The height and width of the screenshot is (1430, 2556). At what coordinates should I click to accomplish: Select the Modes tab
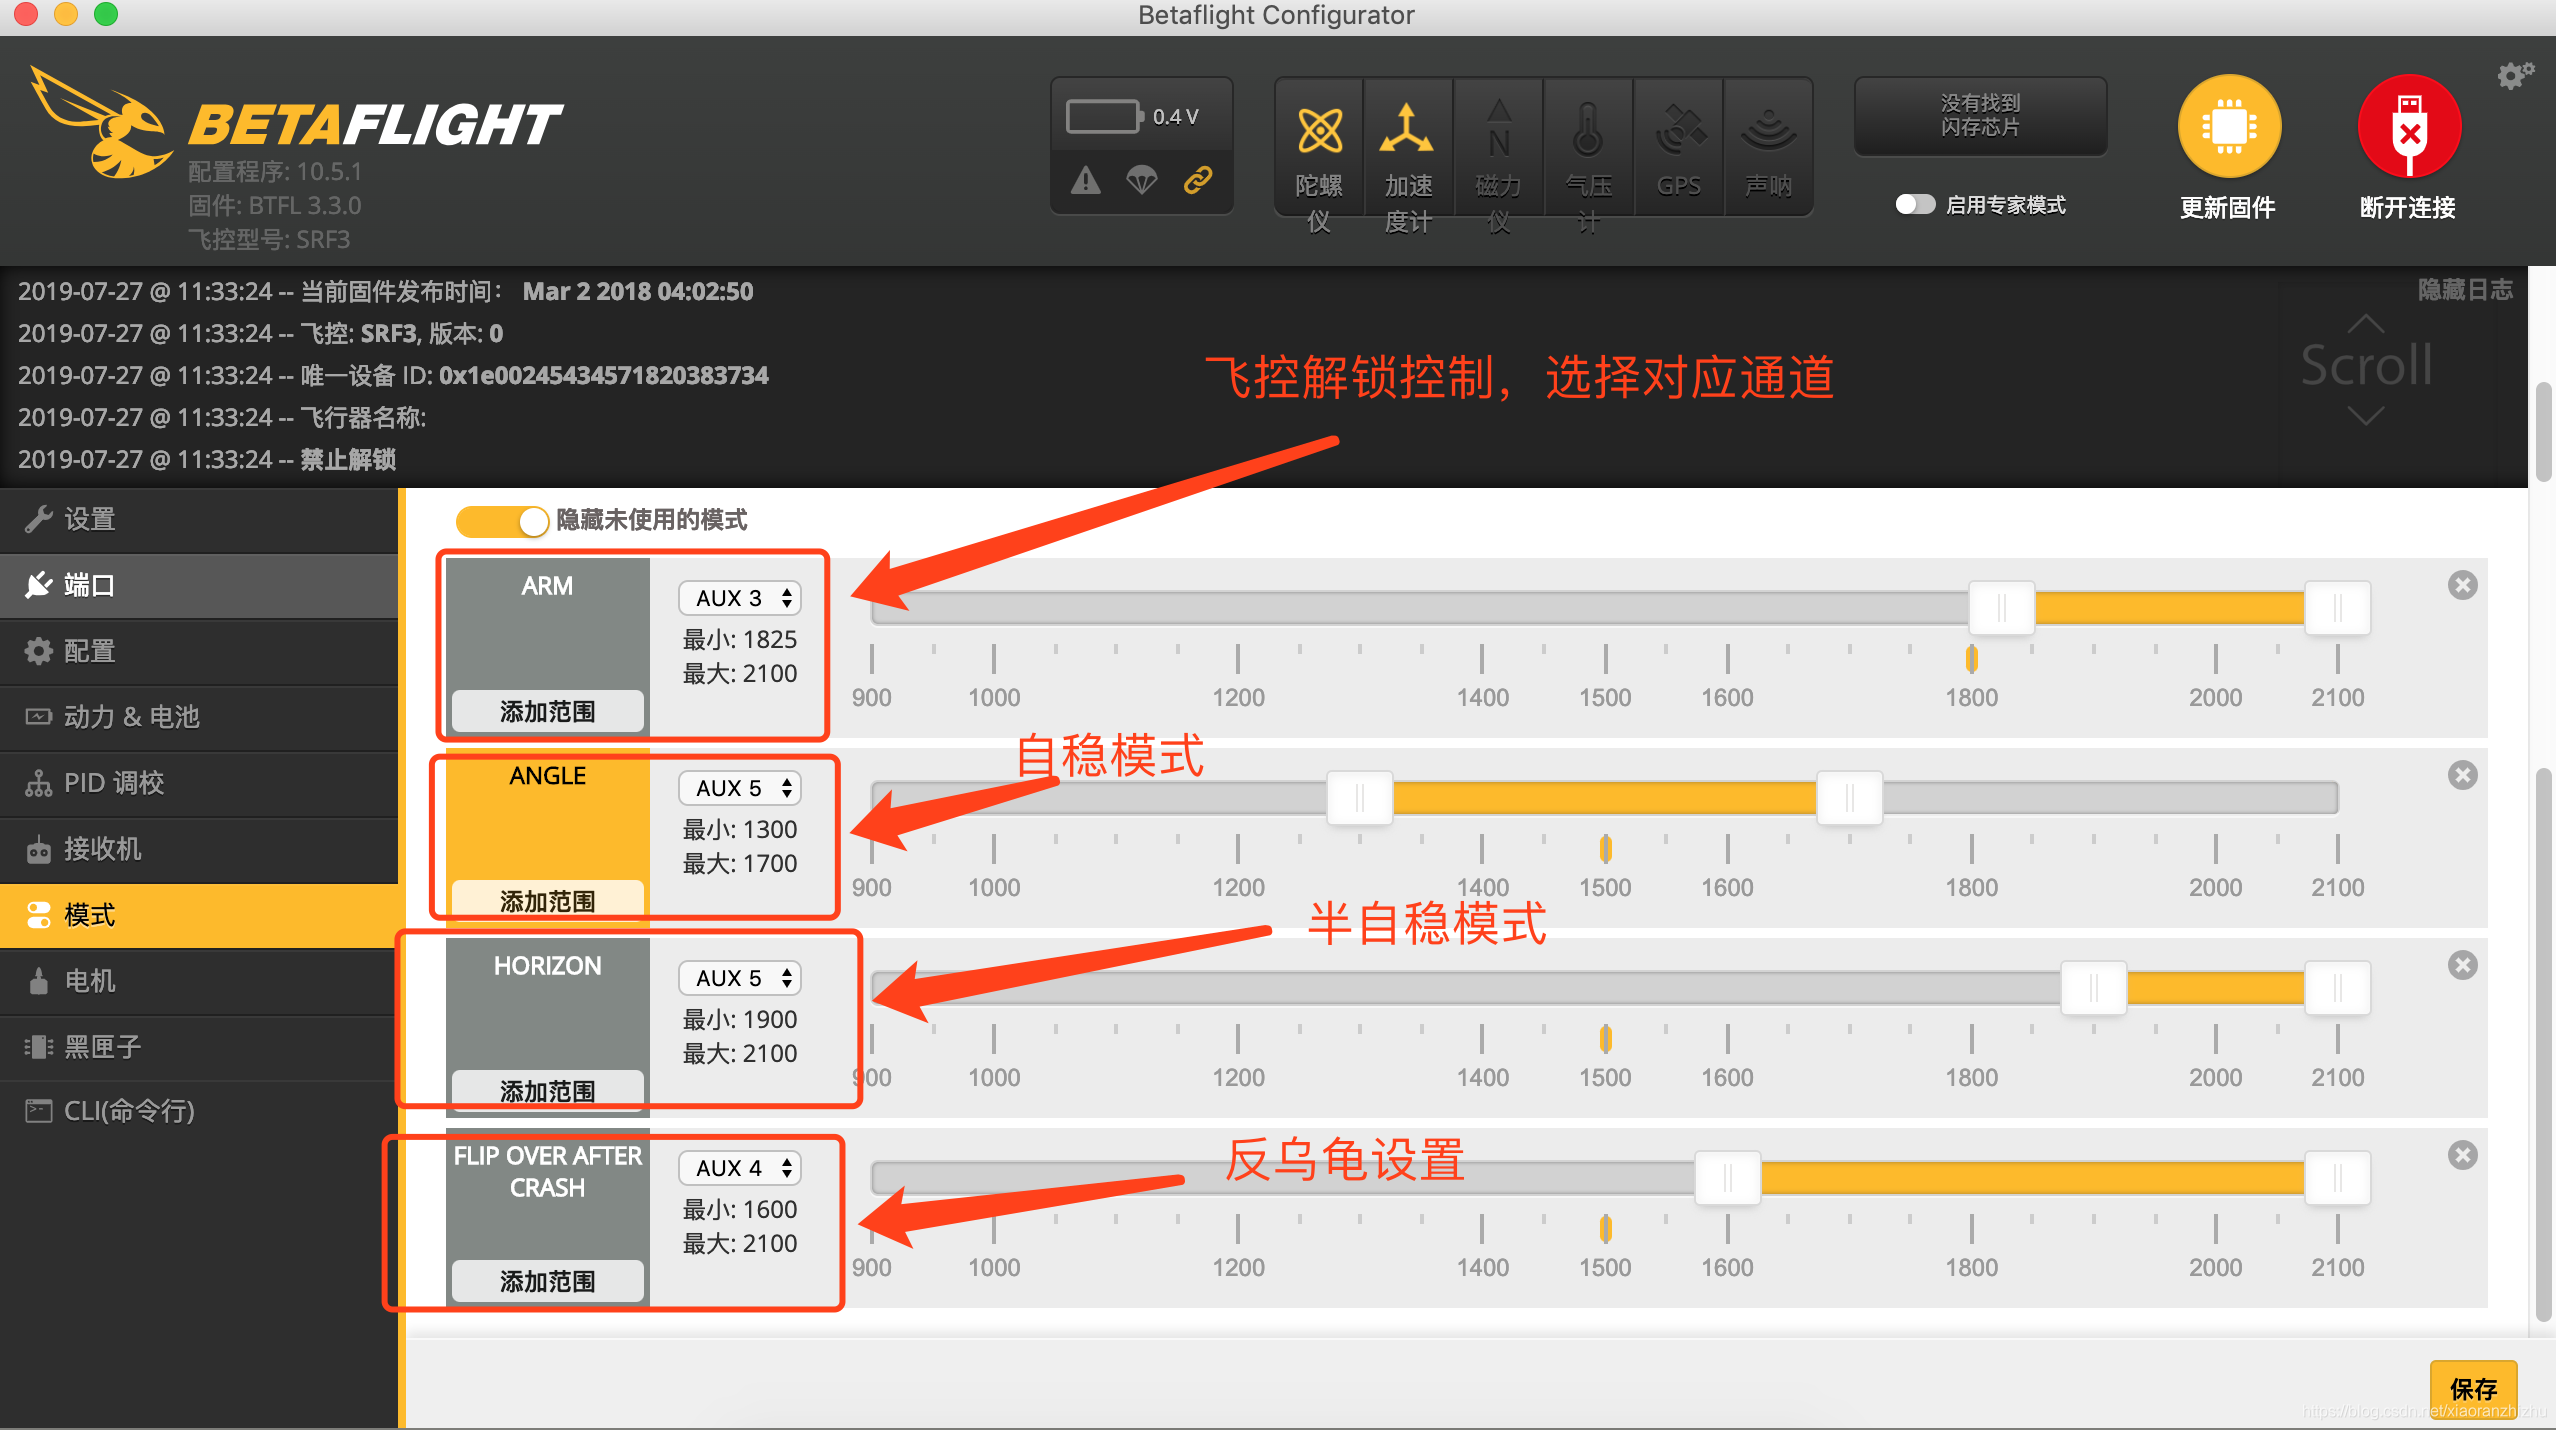coord(199,915)
